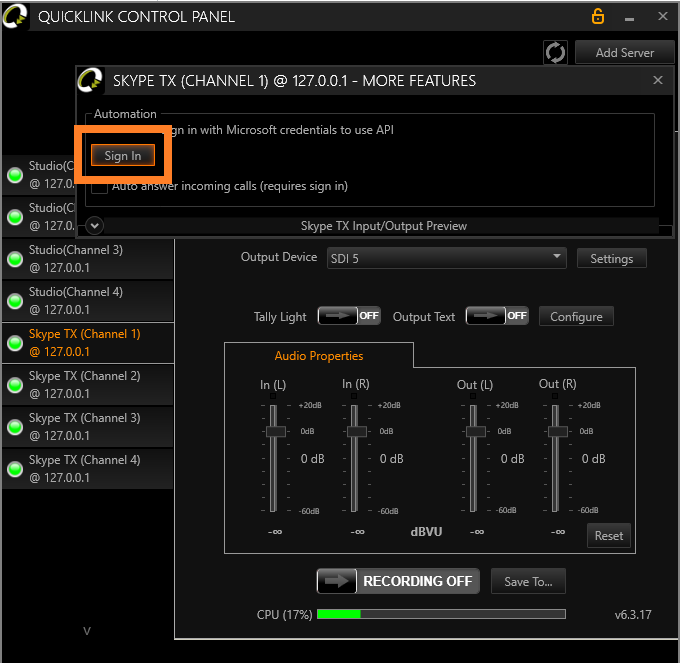Image resolution: width=681 pixels, height=663 pixels.
Task: Toggle the Recording Off switch
Action: [x=398, y=581]
